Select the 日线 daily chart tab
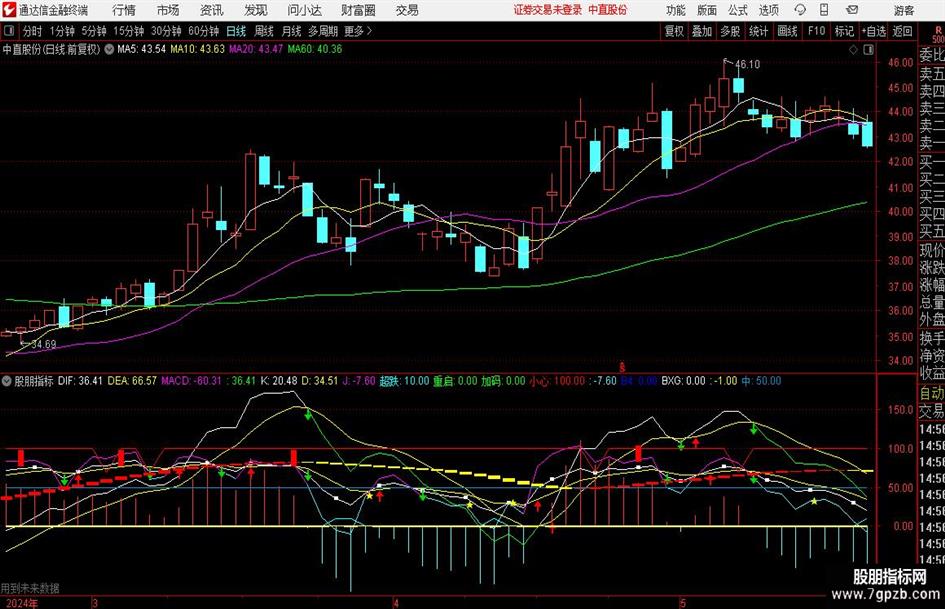 pyautogui.click(x=236, y=31)
